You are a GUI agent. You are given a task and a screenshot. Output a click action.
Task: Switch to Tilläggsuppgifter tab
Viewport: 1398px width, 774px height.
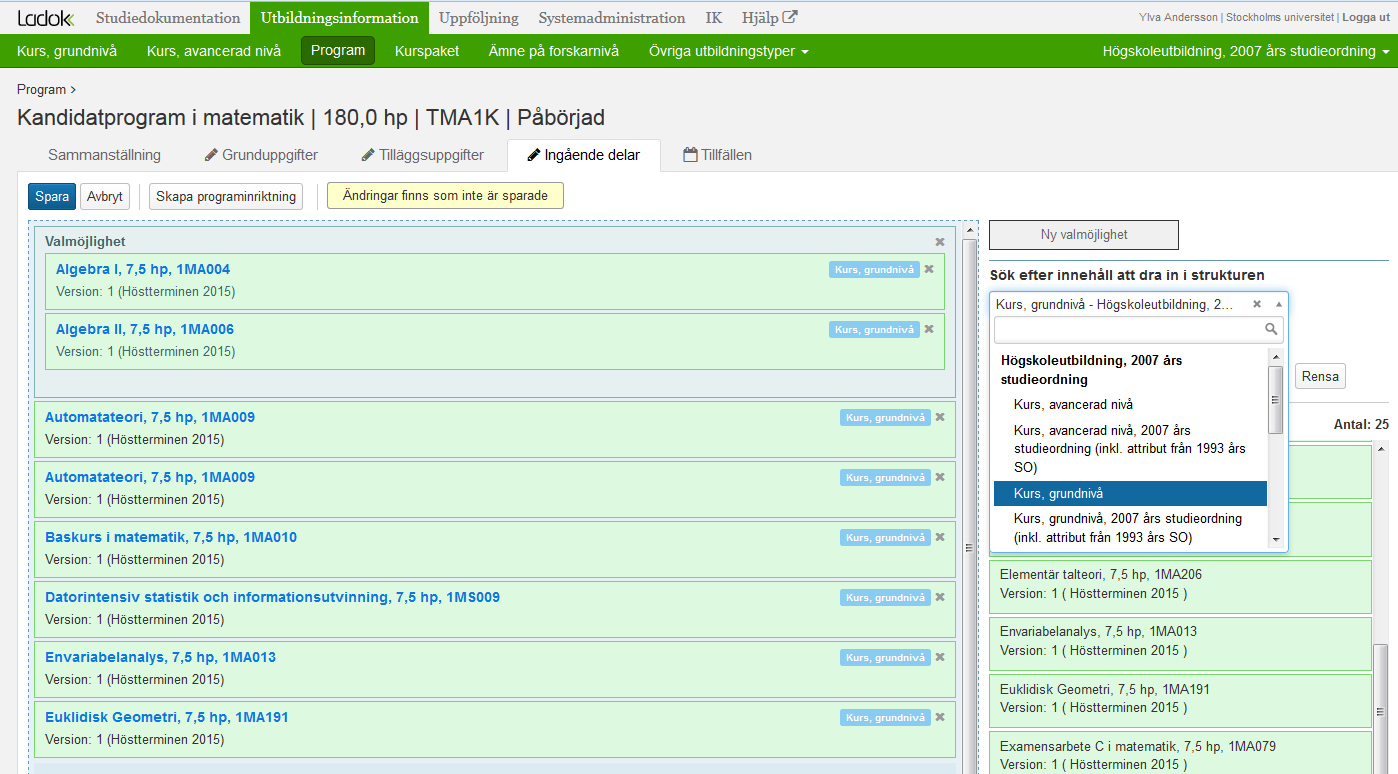423,155
